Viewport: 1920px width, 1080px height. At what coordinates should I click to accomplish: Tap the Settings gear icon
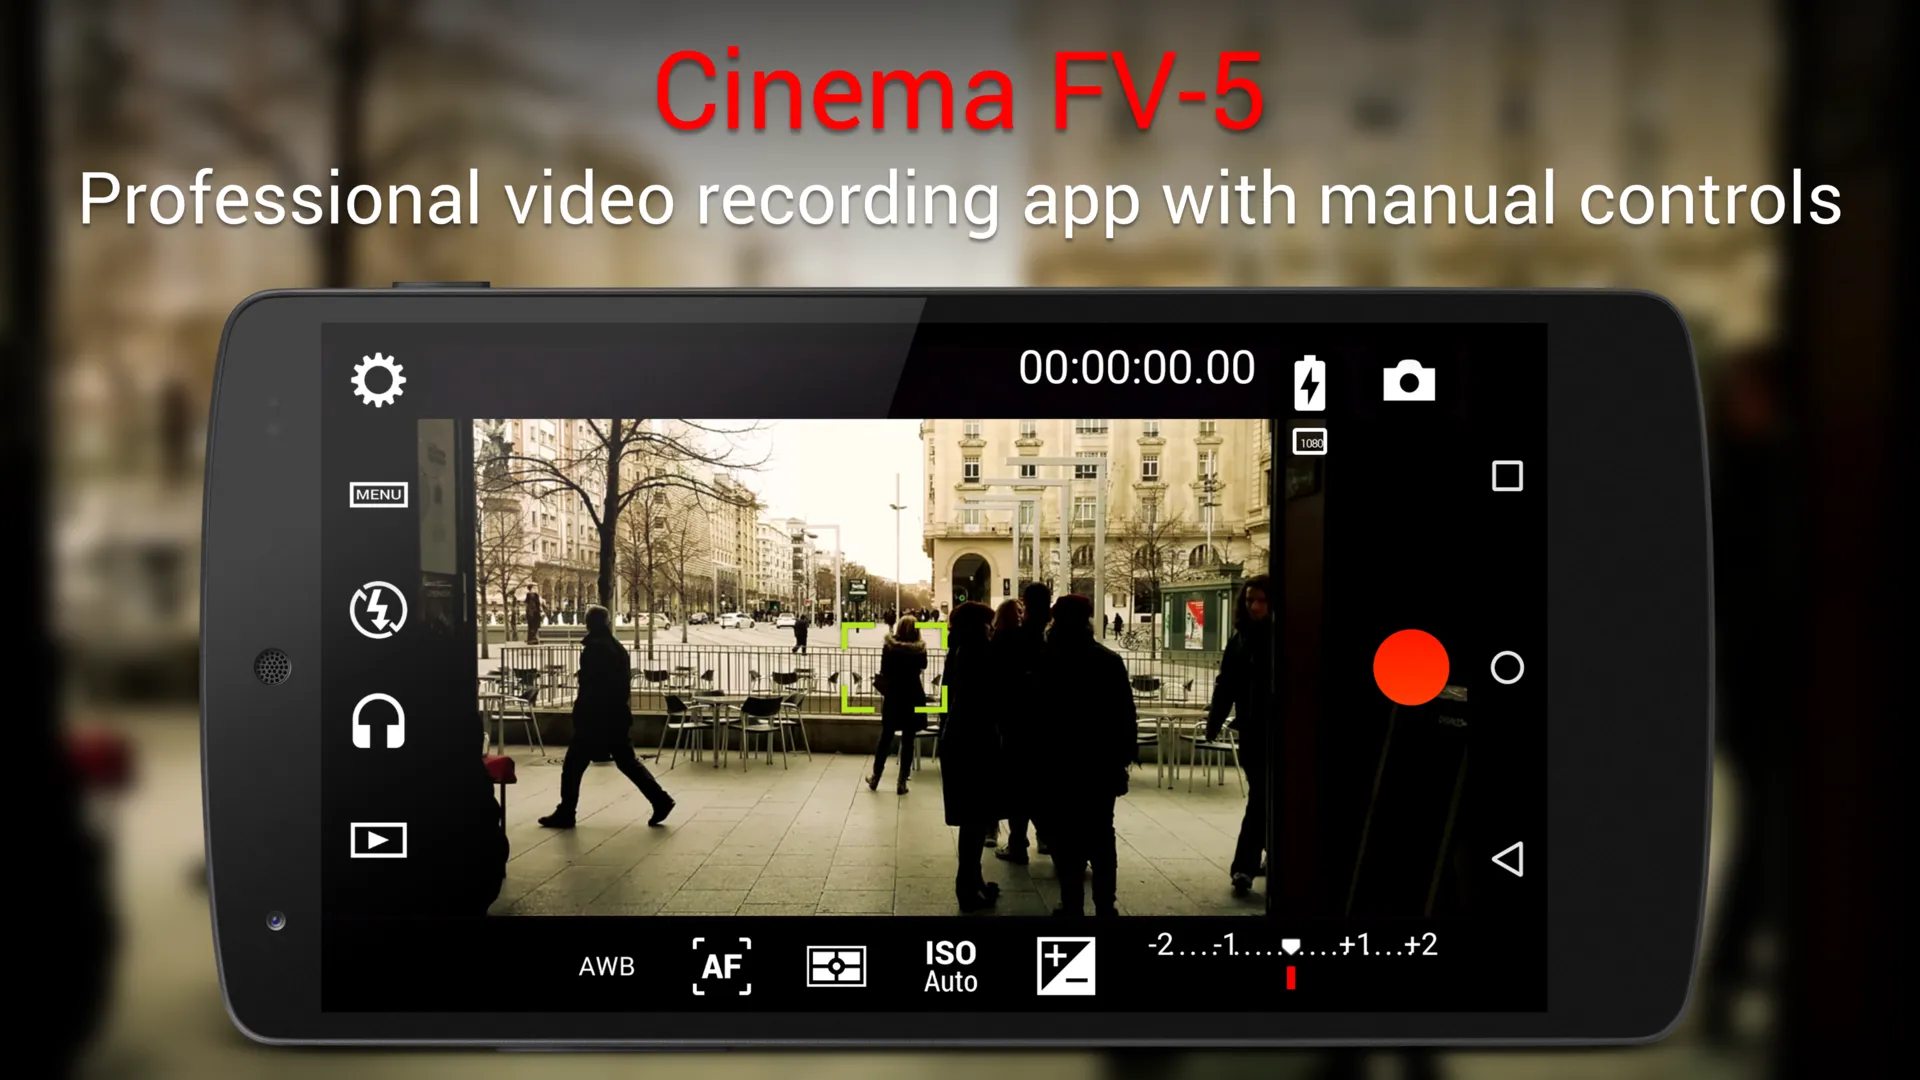[378, 380]
